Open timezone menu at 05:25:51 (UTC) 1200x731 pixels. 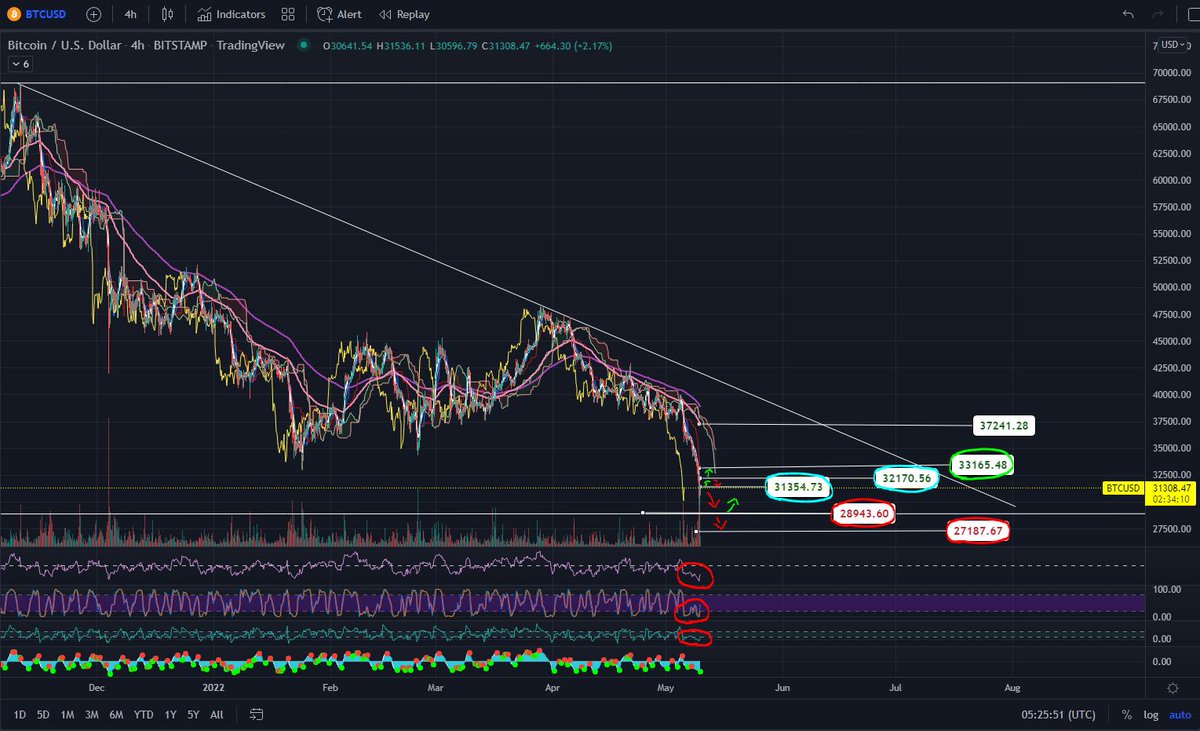(x=1058, y=715)
